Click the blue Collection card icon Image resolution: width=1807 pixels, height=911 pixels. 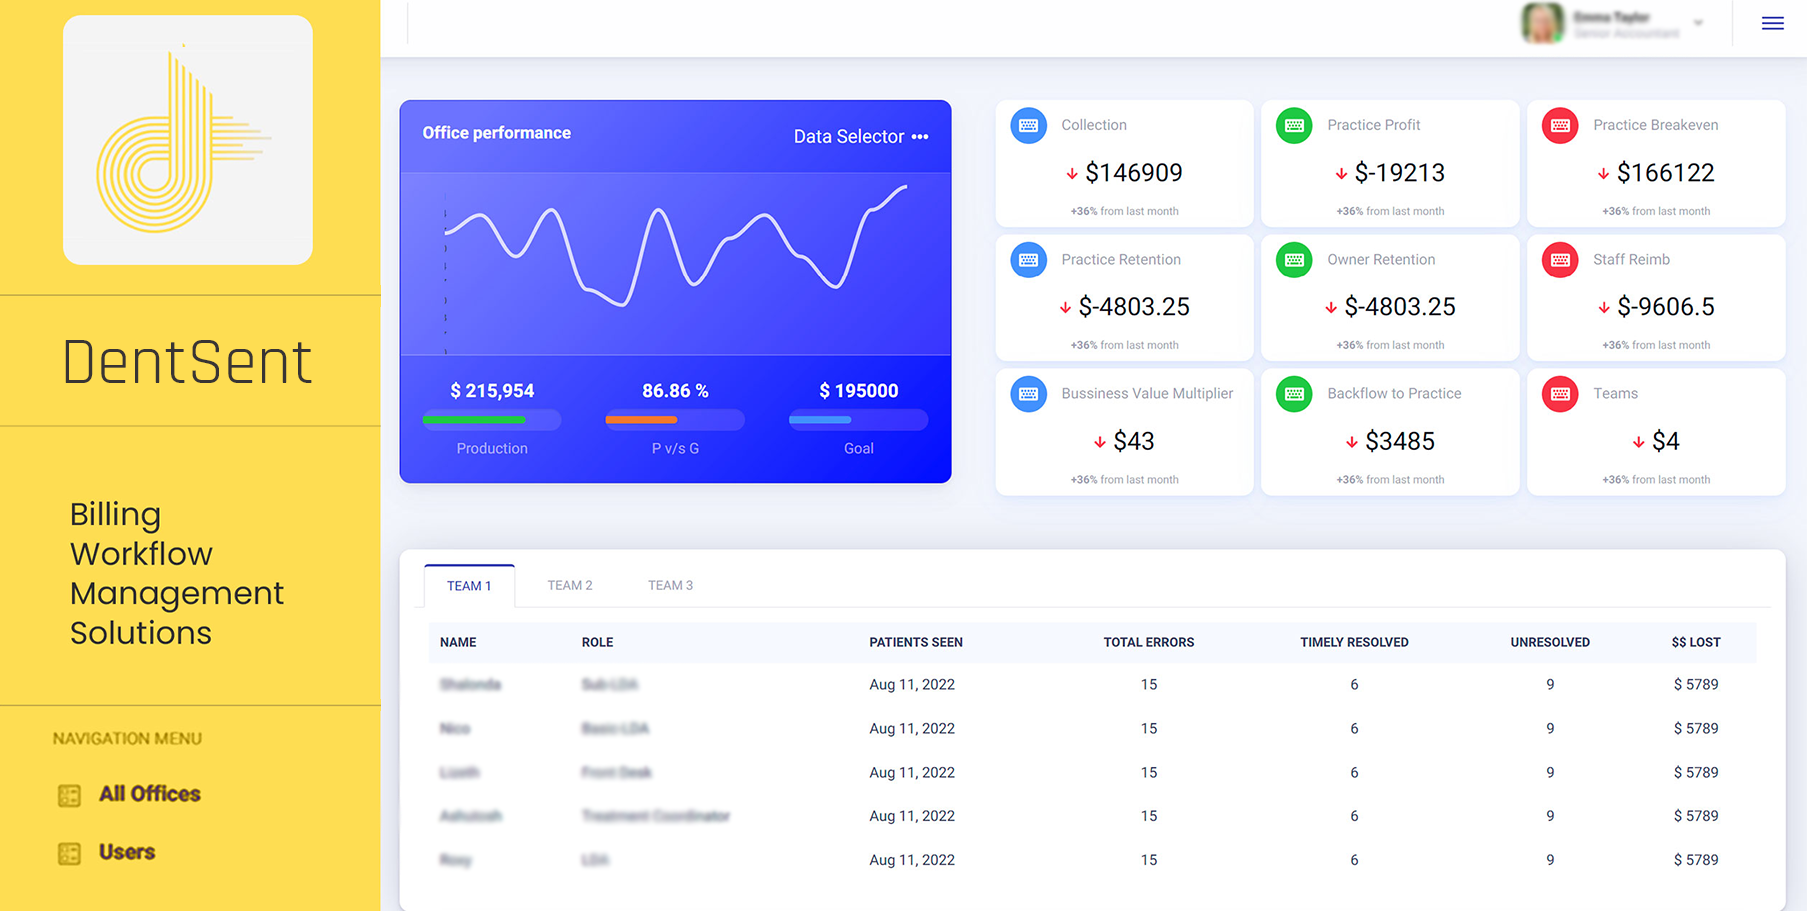(x=1028, y=126)
